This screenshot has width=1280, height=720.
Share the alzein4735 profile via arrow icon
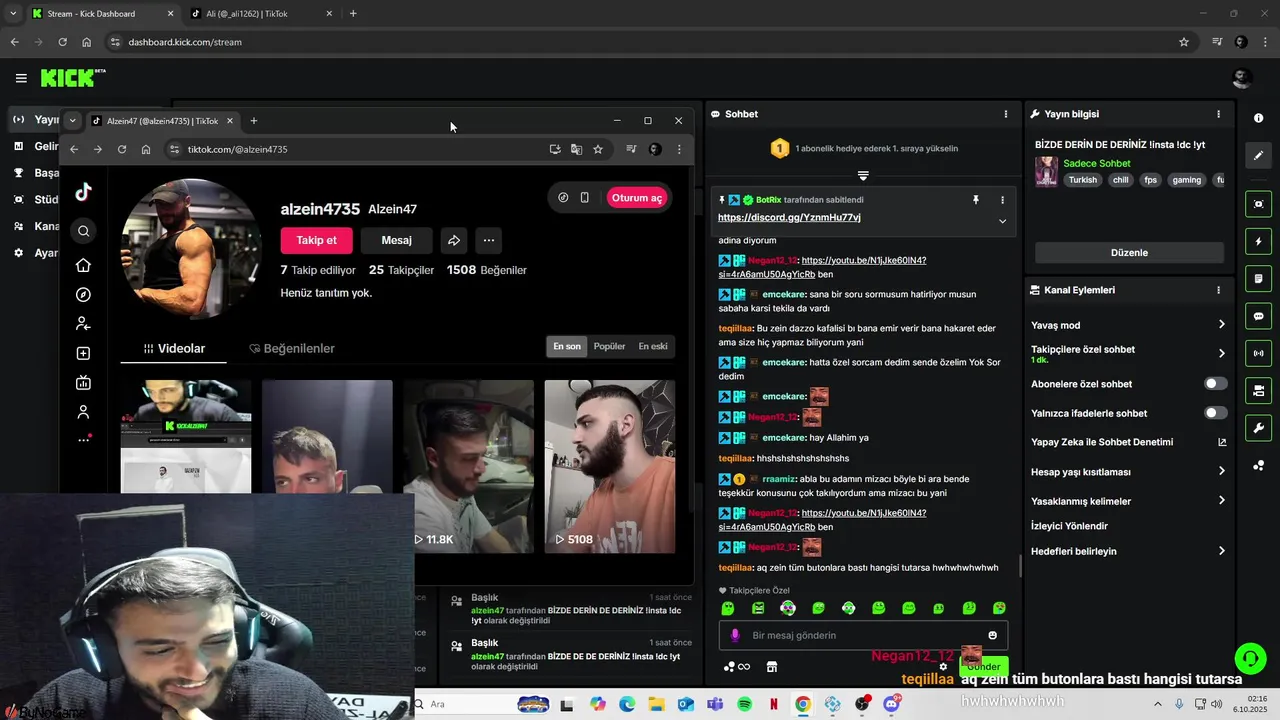454,240
